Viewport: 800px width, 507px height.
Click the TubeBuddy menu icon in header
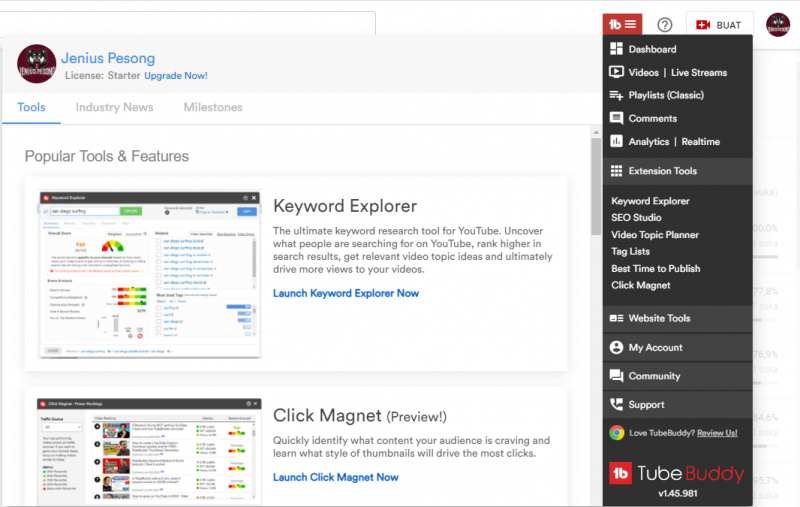coord(622,24)
